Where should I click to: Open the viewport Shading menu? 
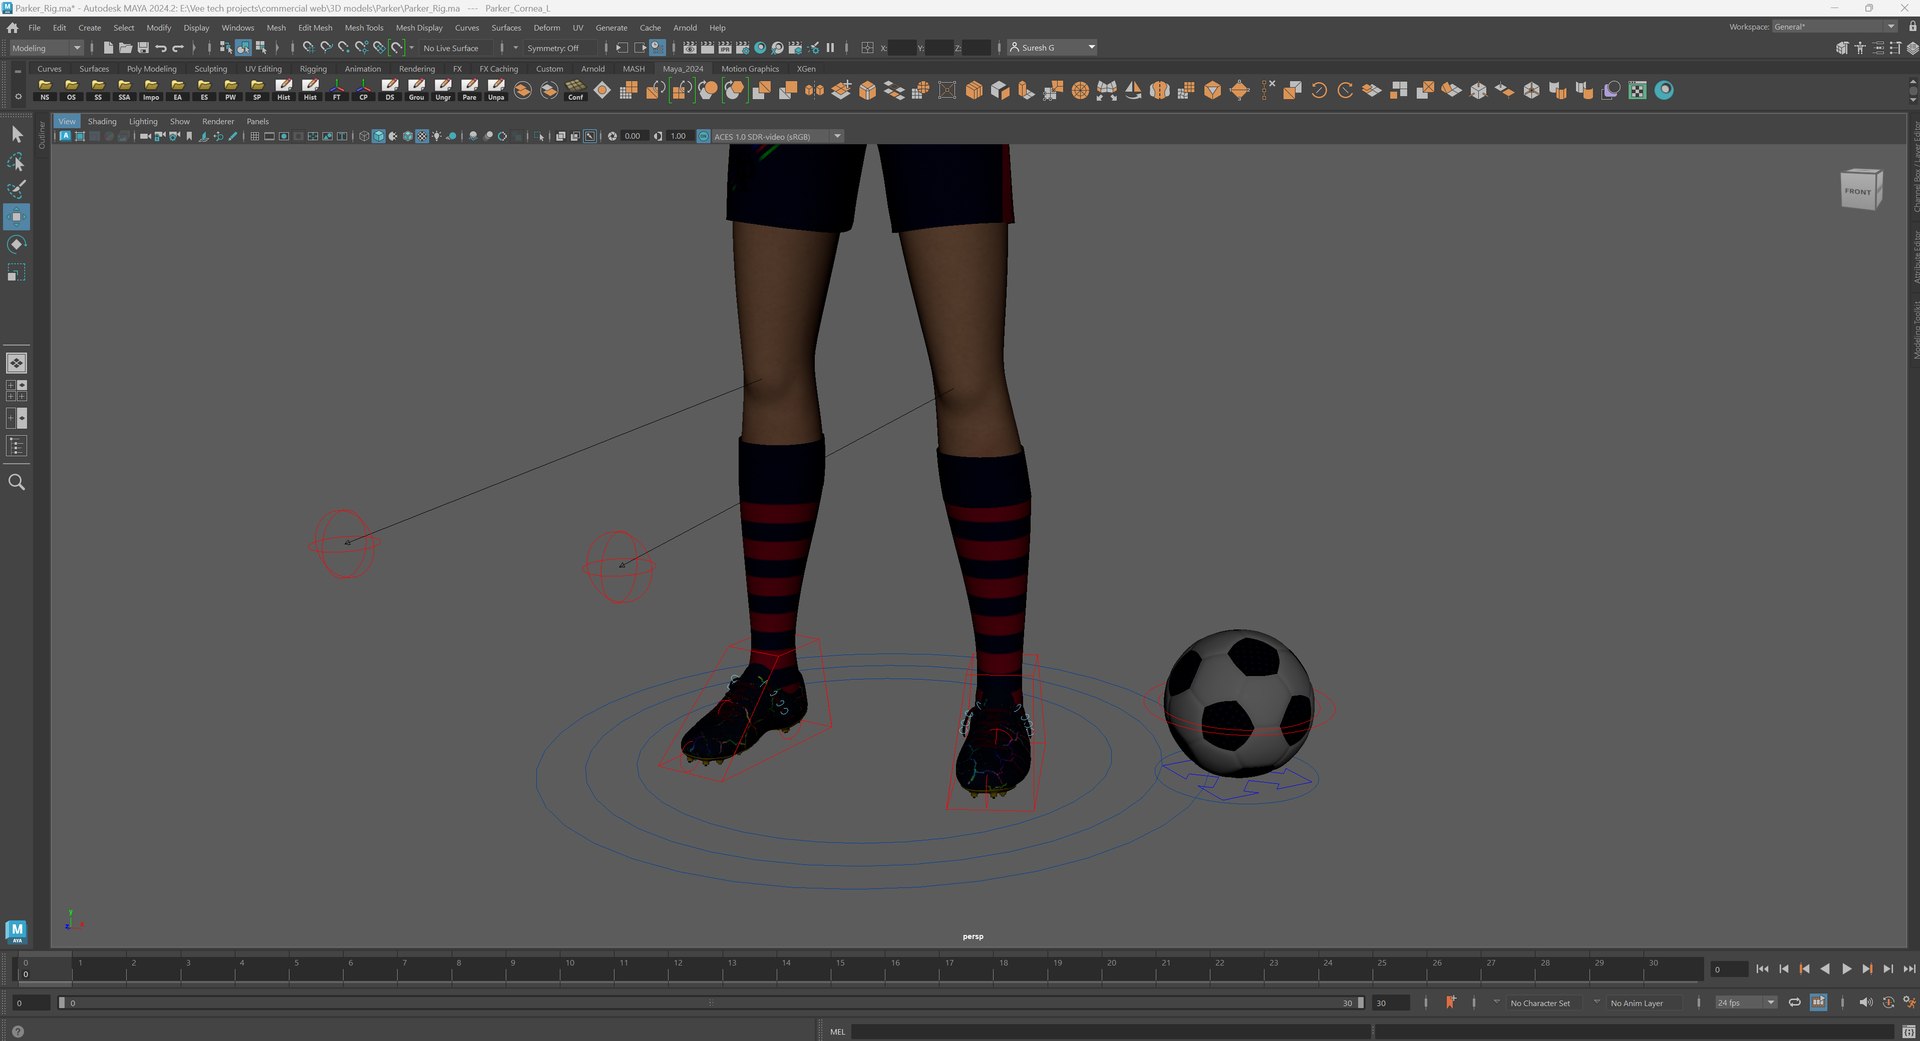102,121
